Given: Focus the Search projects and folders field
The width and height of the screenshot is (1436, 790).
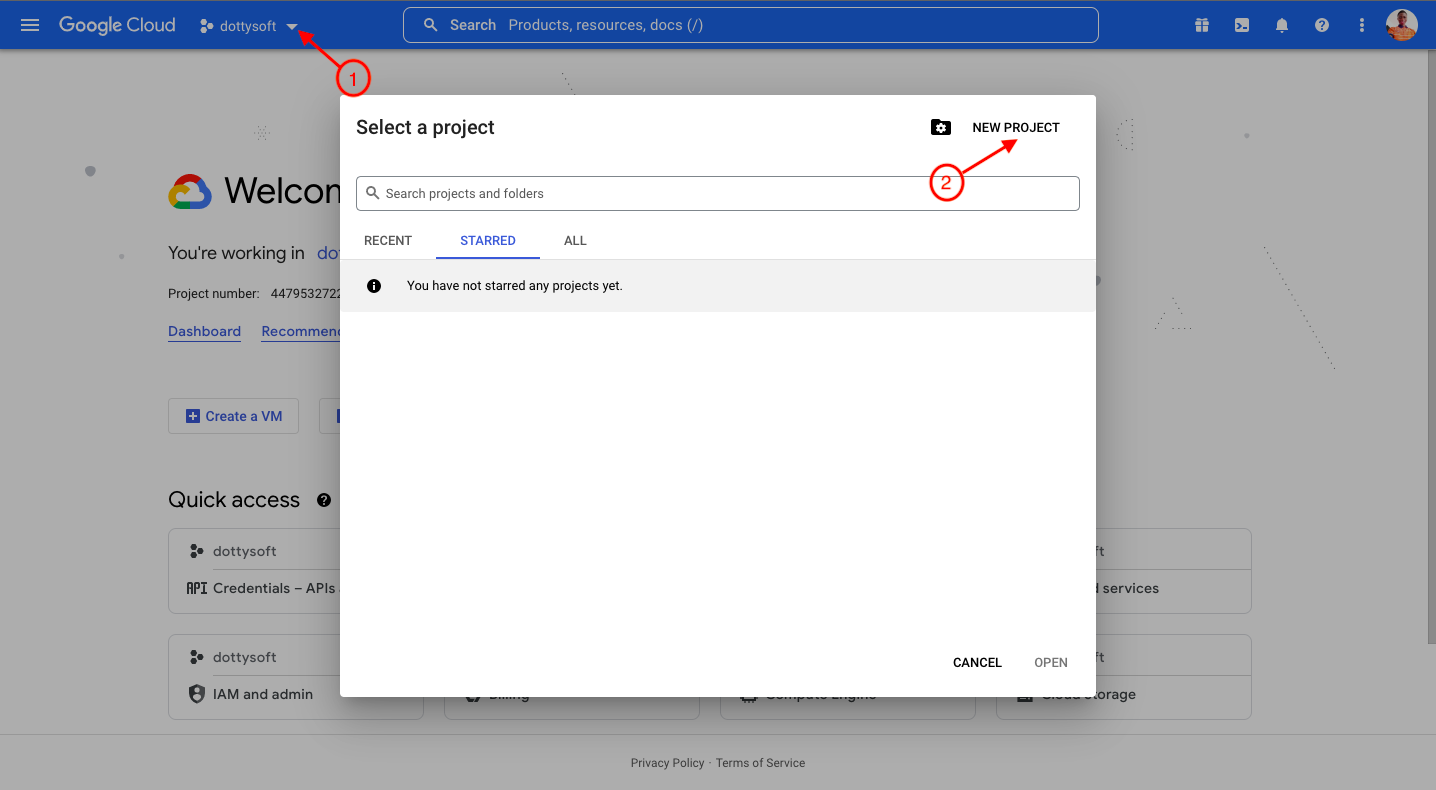Looking at the screenshot, I should (718, 193).
